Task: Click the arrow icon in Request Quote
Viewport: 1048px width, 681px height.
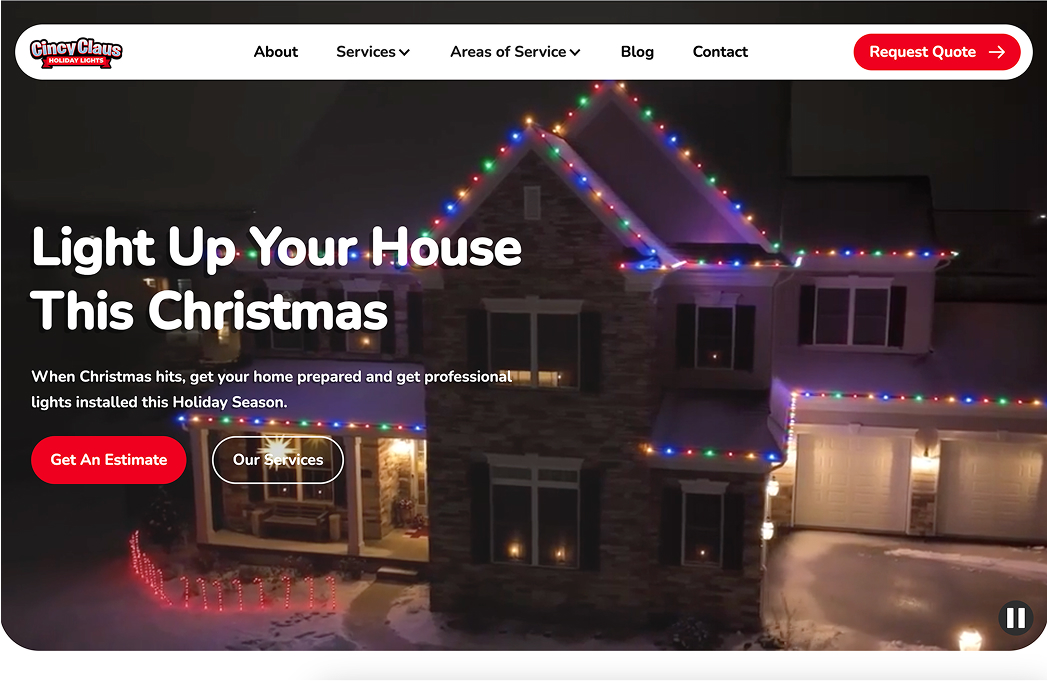Action: [x=997, y=52]
